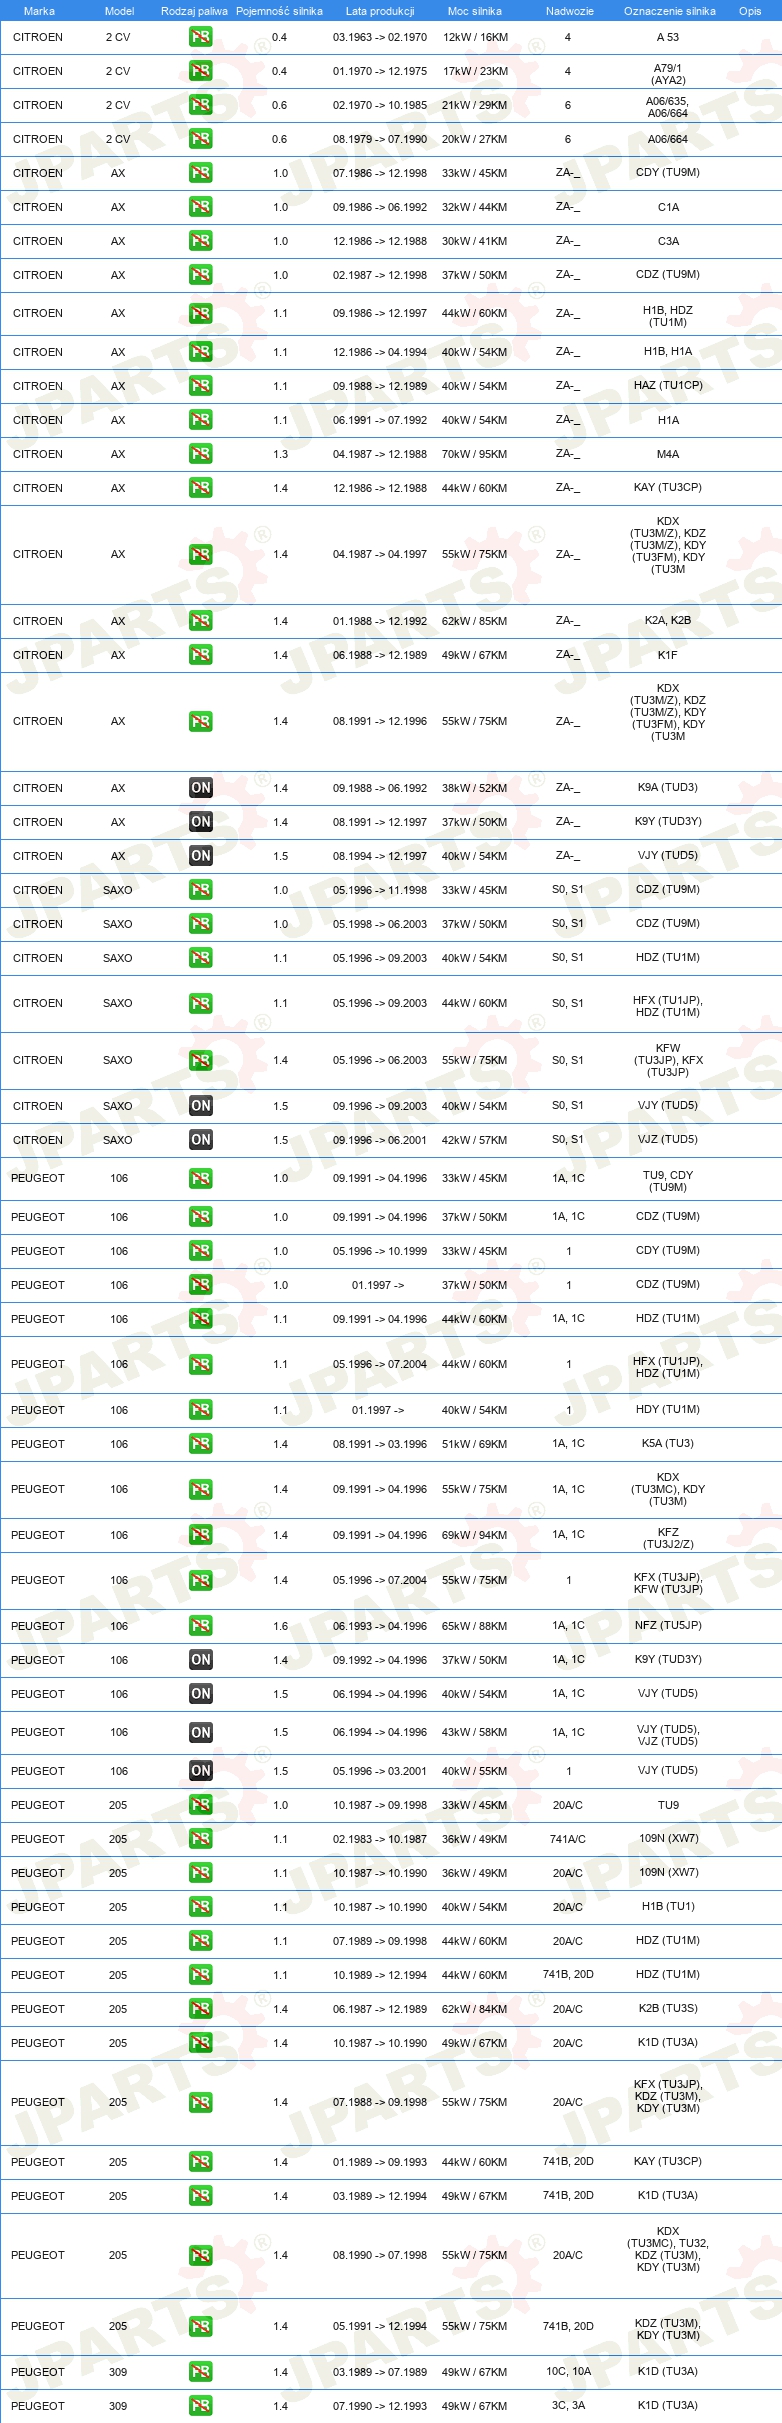
Task: Select the body cell 3C, 3A
Action: [x=568, y=2405]
